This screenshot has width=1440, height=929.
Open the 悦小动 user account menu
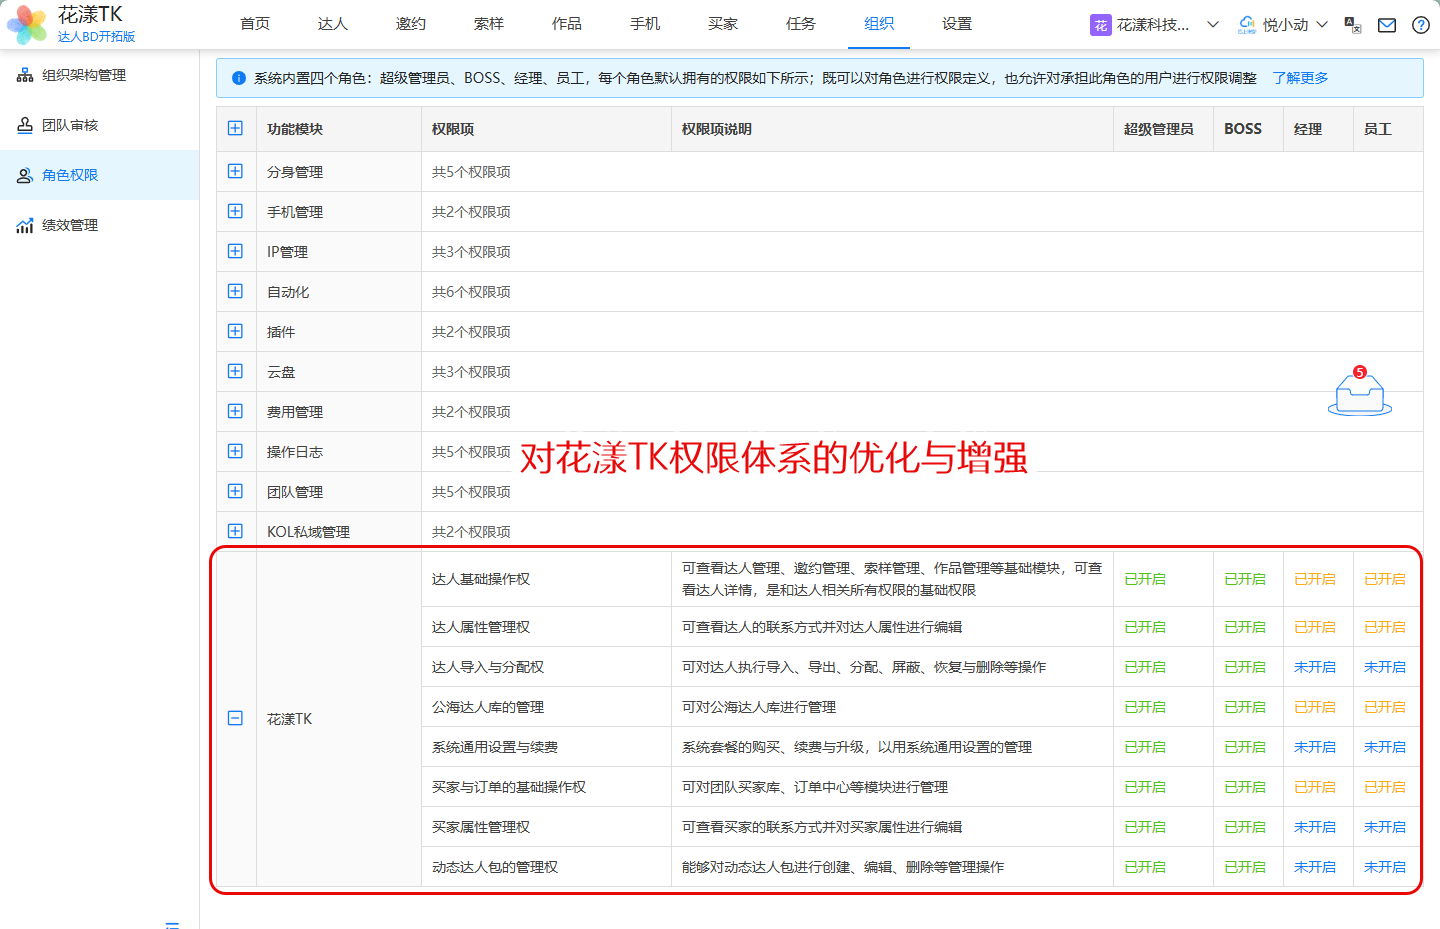[1284, 25]
